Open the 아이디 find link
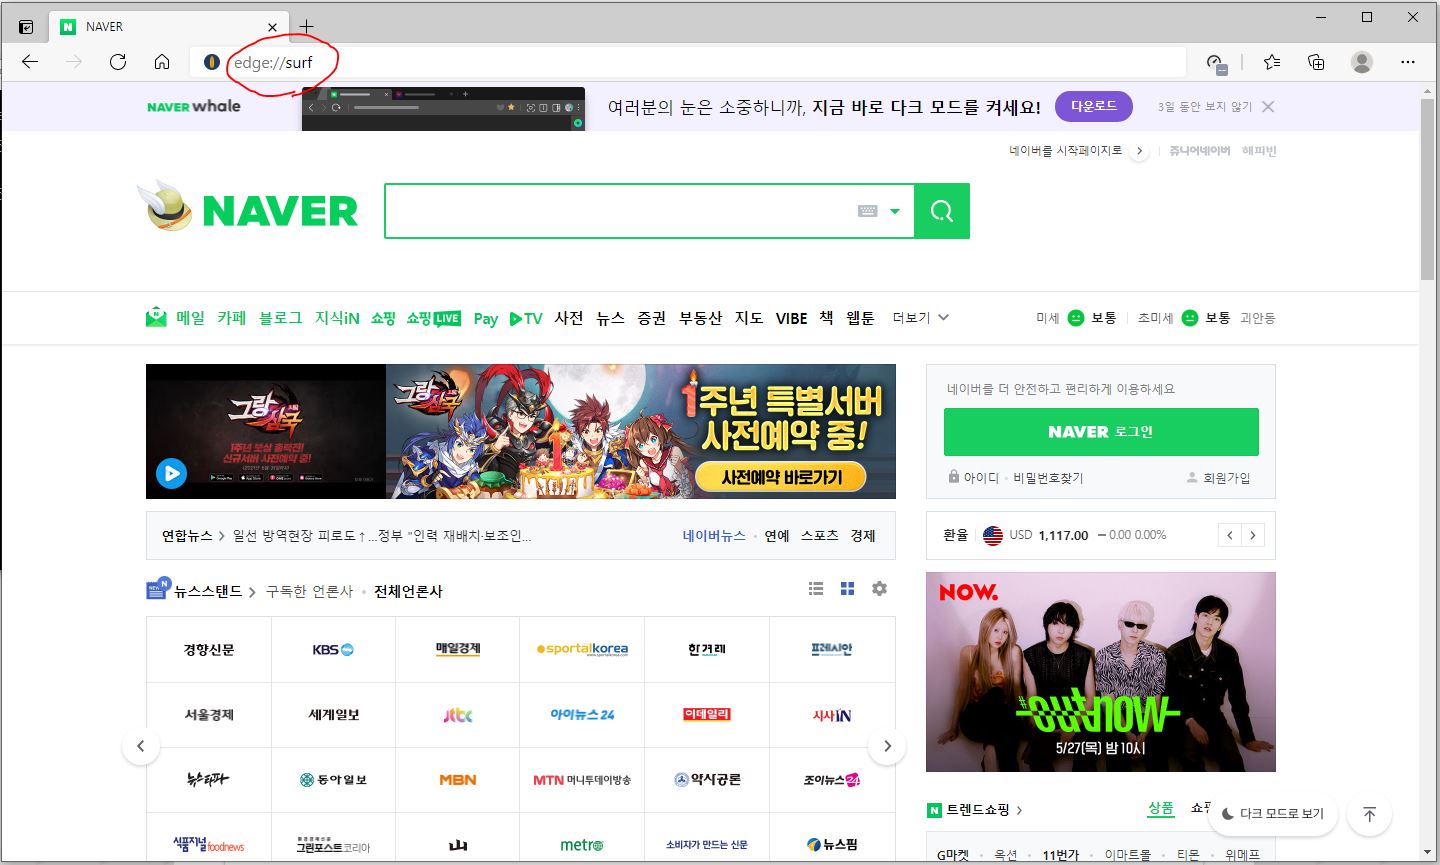 [981, 478]
